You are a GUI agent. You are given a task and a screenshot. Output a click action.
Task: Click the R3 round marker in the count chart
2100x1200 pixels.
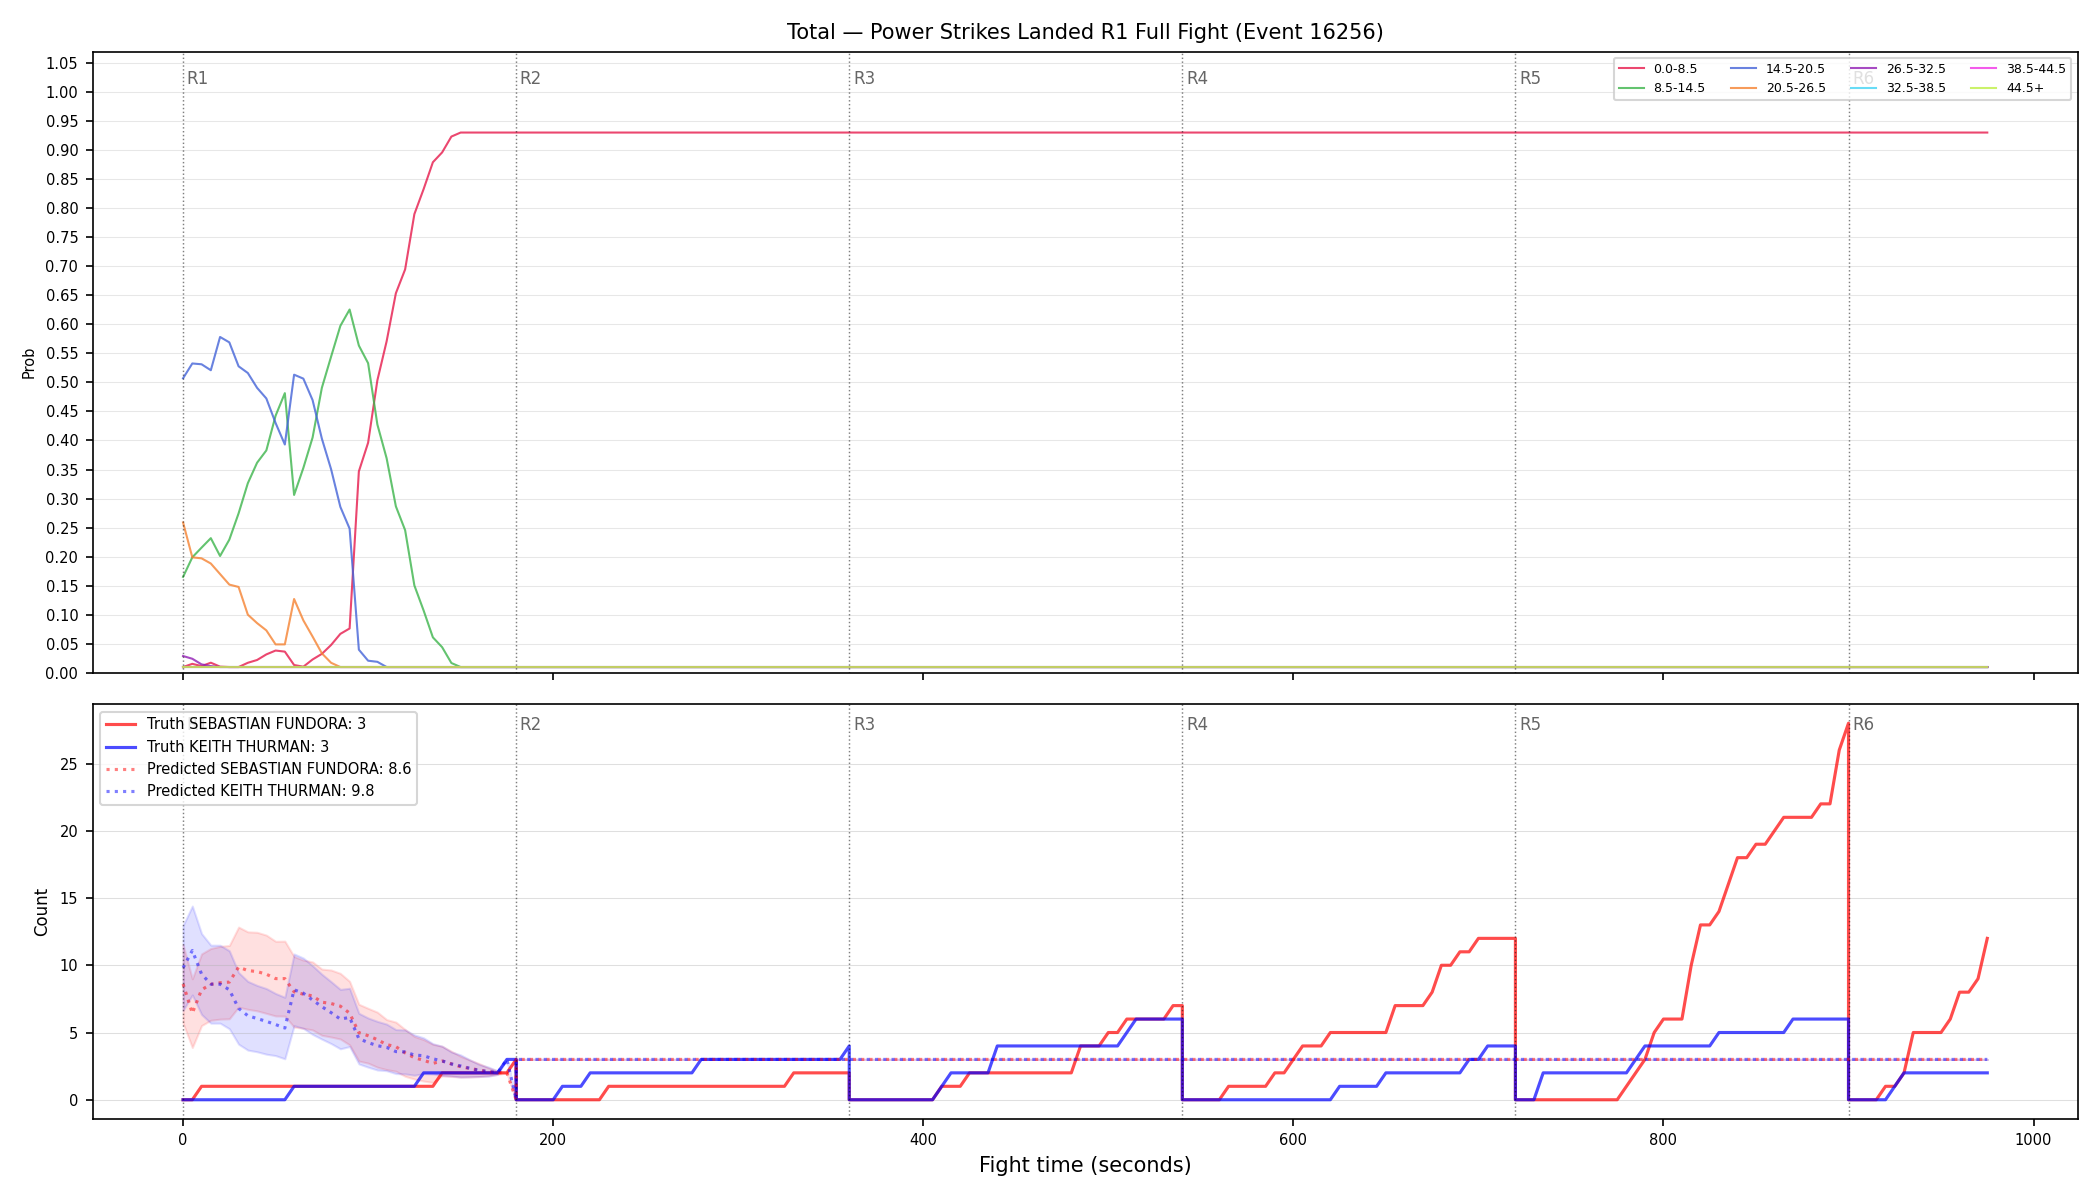point(864,724)
